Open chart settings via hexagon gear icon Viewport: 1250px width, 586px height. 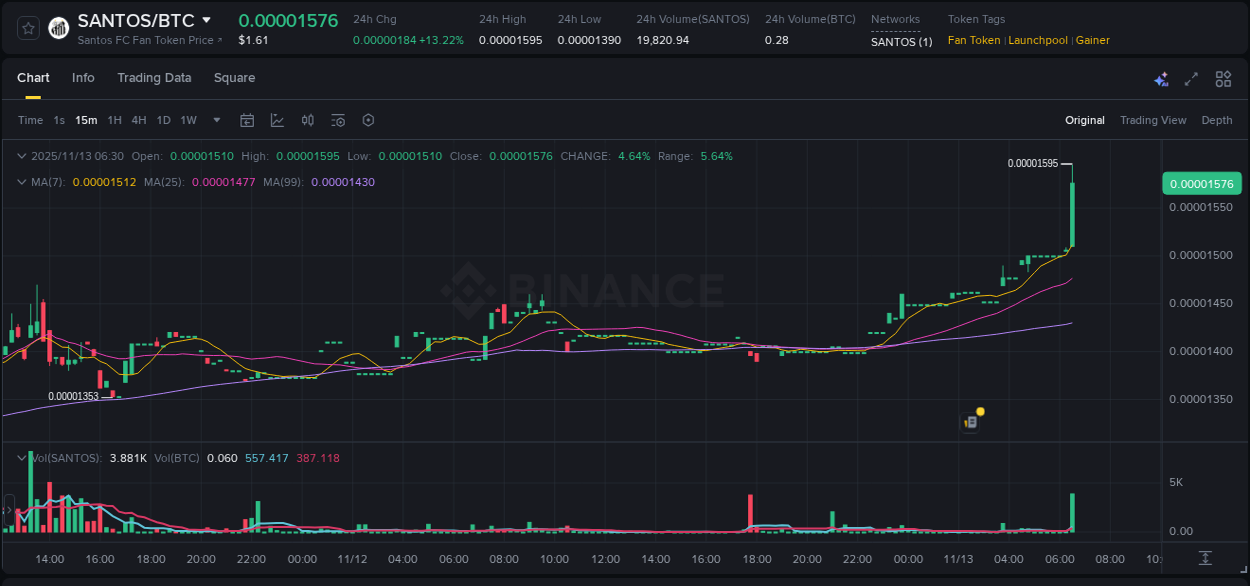(x=368, y=120)
